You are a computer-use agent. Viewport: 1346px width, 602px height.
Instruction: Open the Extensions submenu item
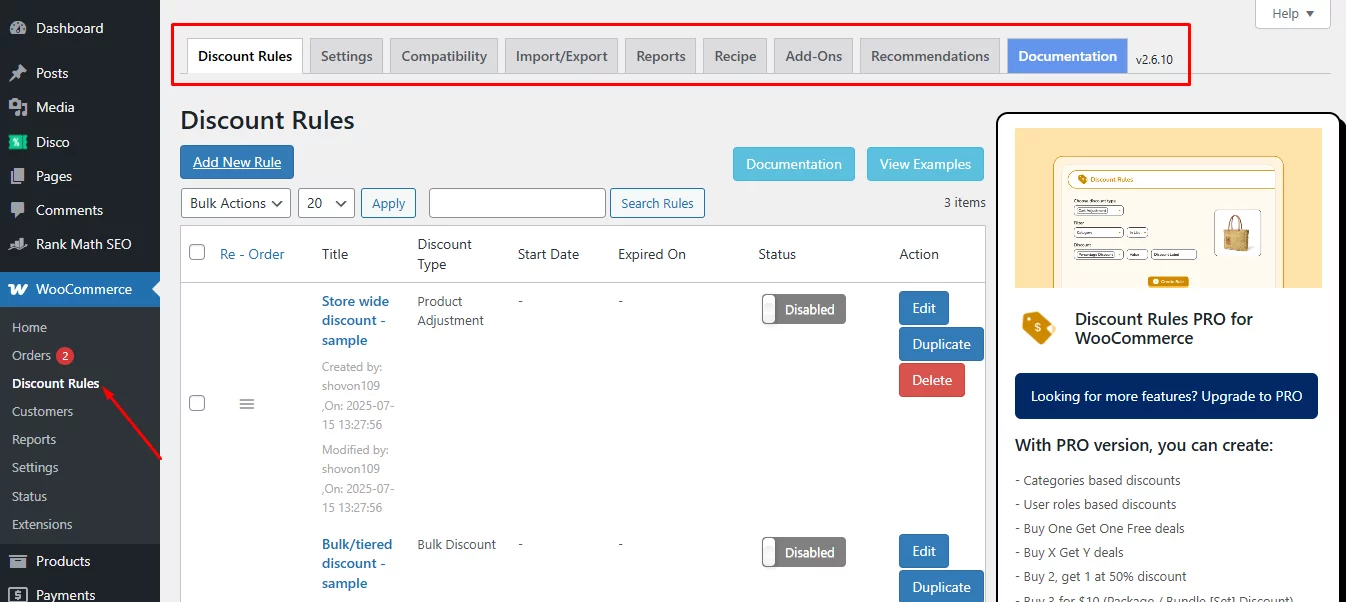click(x=42, y=524)
